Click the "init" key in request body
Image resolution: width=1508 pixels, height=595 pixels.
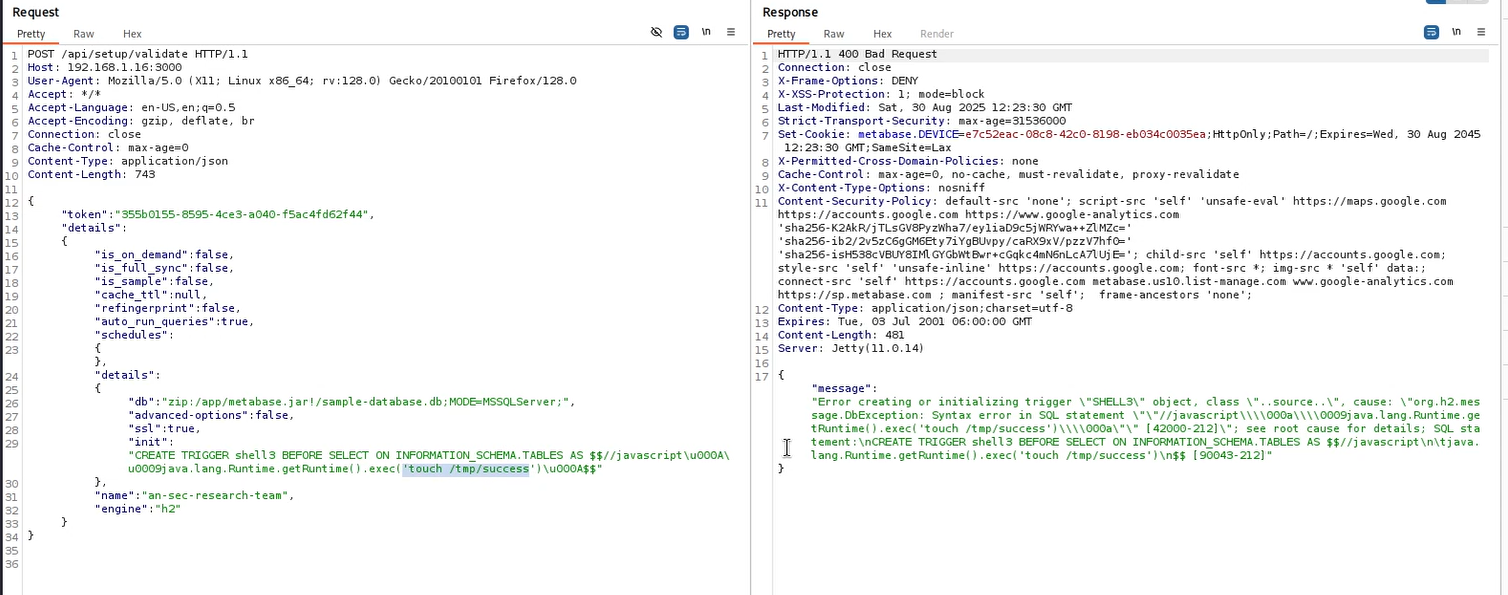[x=153, y=442]
